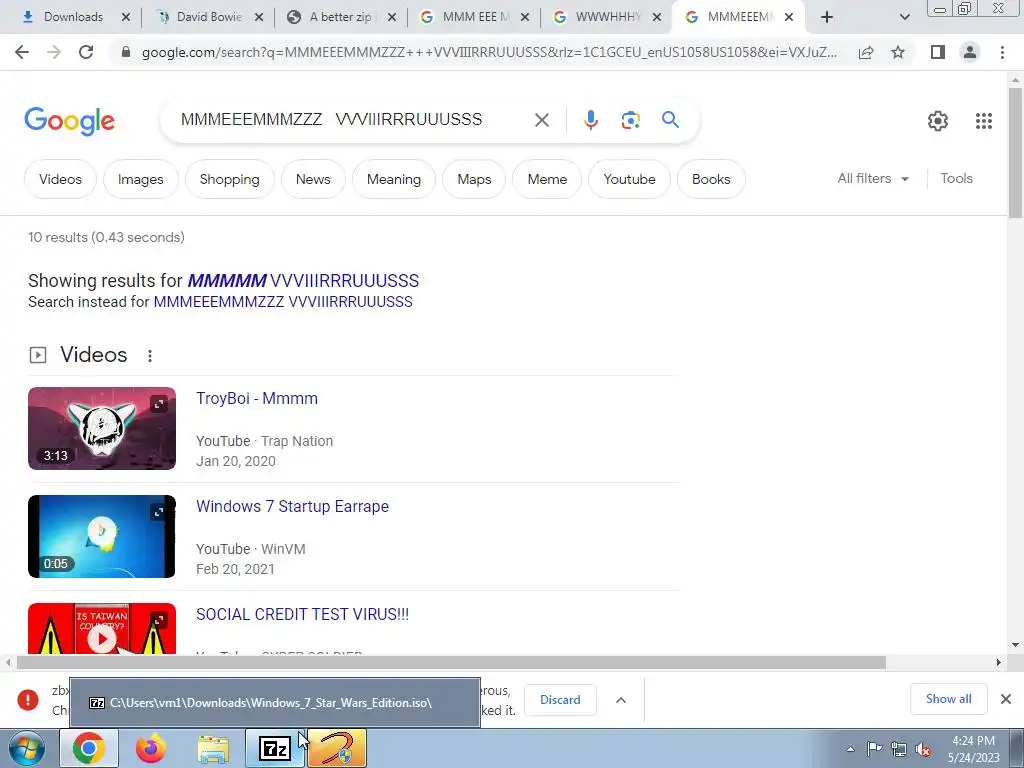
Task: Switch to A better zip tab
Action: point(340,17)
